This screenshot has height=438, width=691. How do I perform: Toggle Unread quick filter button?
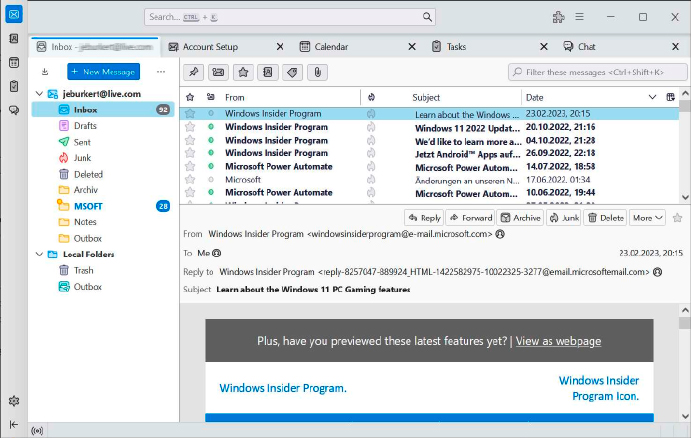tap(218, 72)
